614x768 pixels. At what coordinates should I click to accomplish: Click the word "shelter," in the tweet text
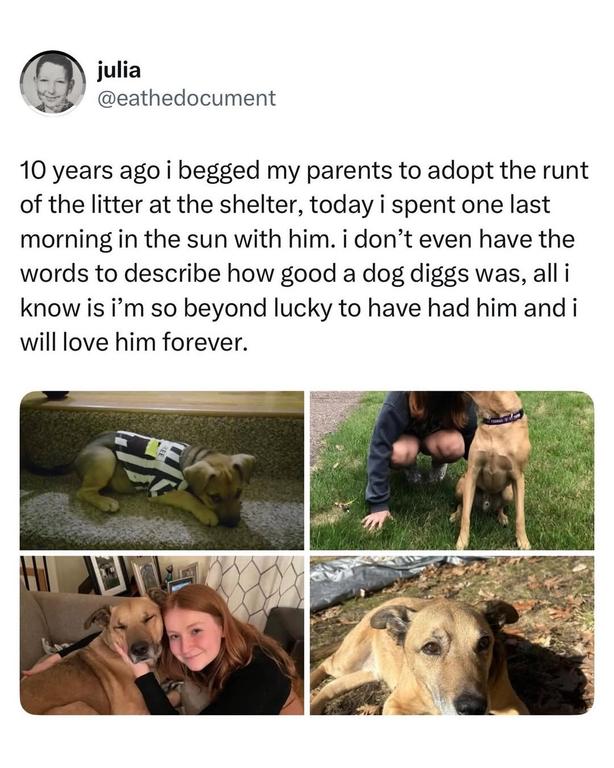click(x=260, y=205)
